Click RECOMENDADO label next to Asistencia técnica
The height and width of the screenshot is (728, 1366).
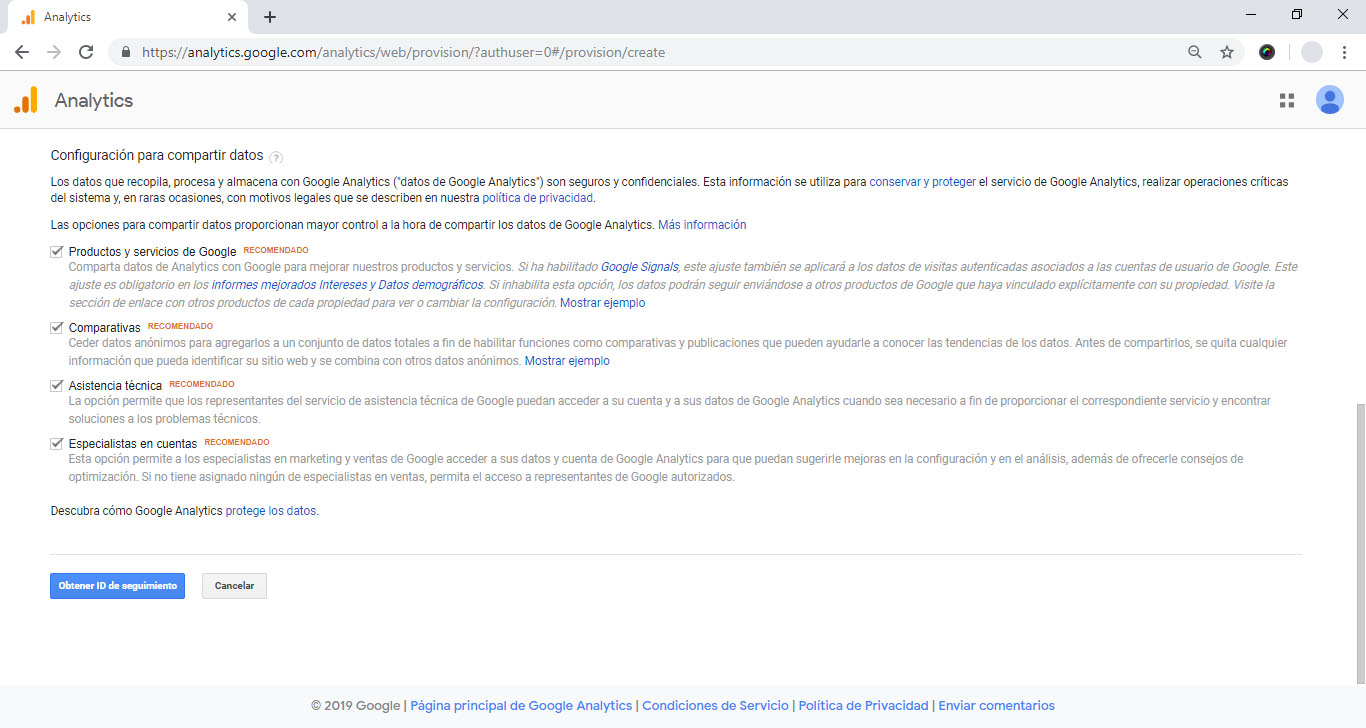pos(202,384)
